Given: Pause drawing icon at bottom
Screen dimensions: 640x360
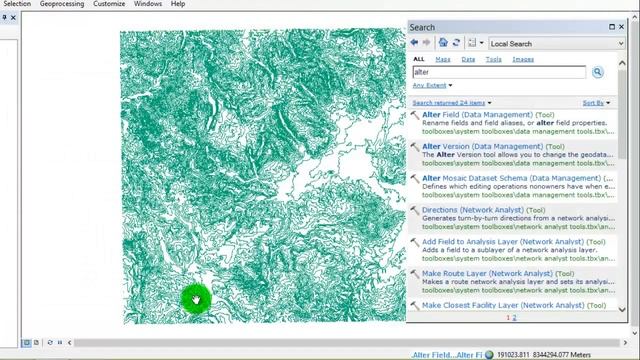Looking at the screenshot, I should 60,342.
